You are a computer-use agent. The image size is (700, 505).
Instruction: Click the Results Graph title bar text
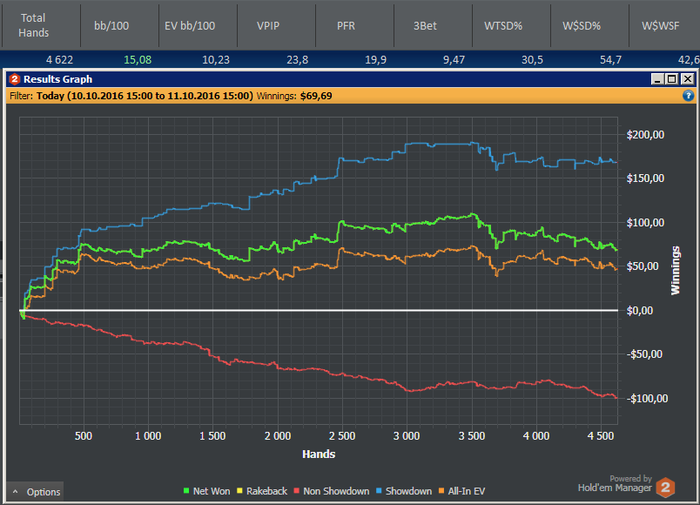pos(58,79)
